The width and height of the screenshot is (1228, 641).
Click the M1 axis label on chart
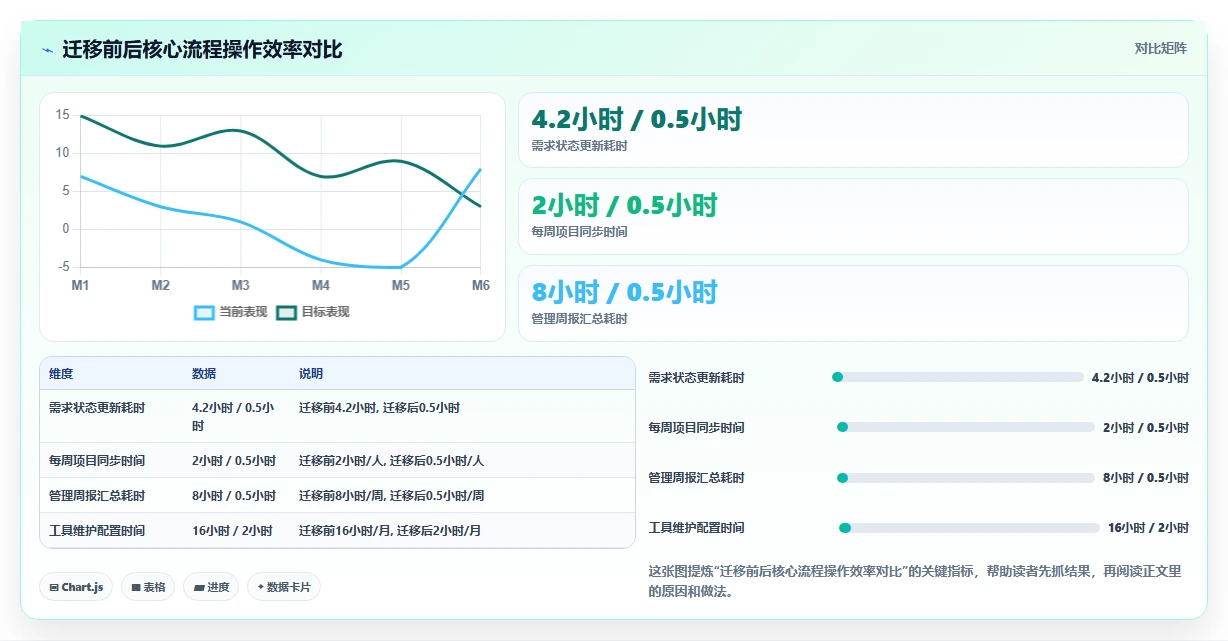coord(80,285)
